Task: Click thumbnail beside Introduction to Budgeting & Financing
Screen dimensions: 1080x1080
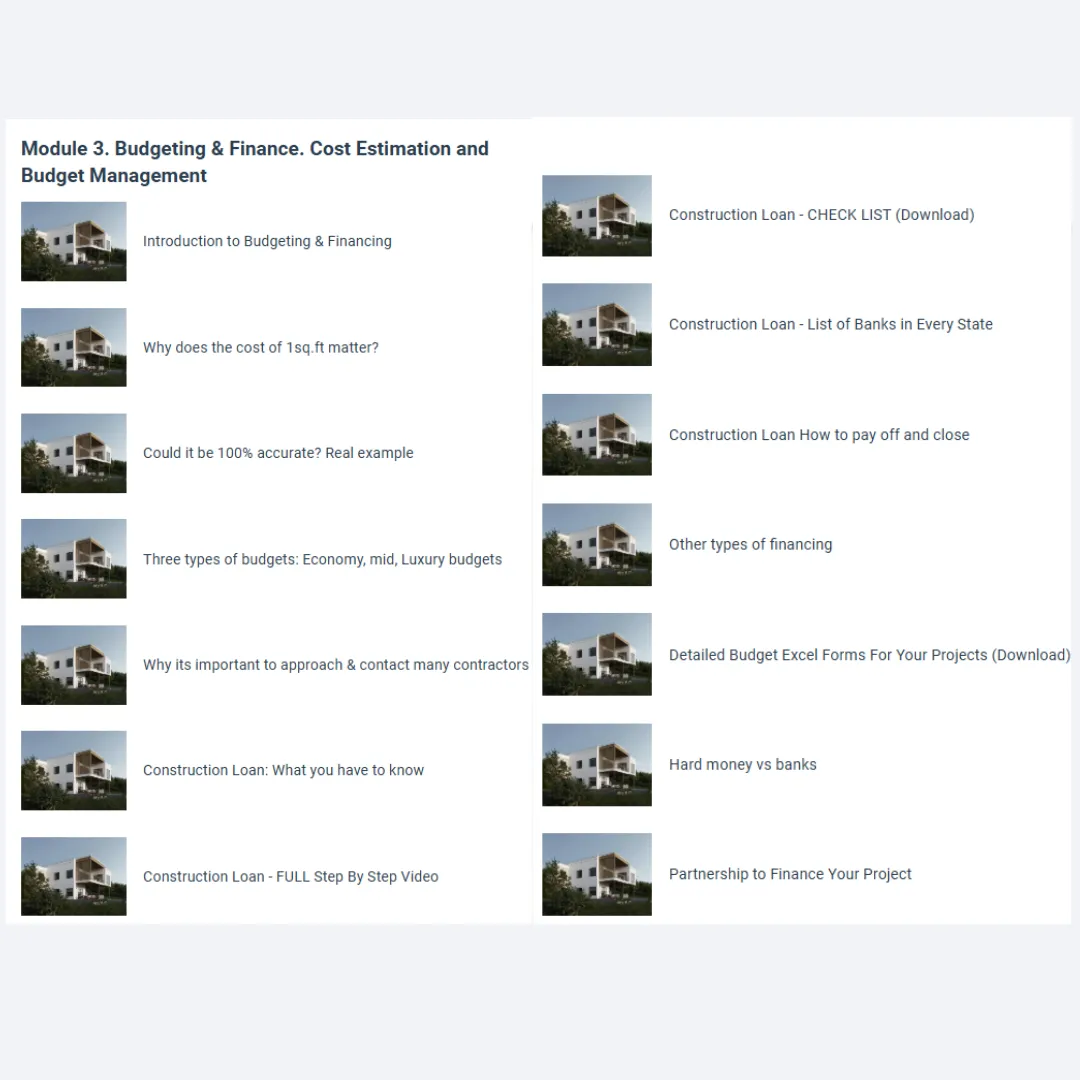Action: [74, 241]
